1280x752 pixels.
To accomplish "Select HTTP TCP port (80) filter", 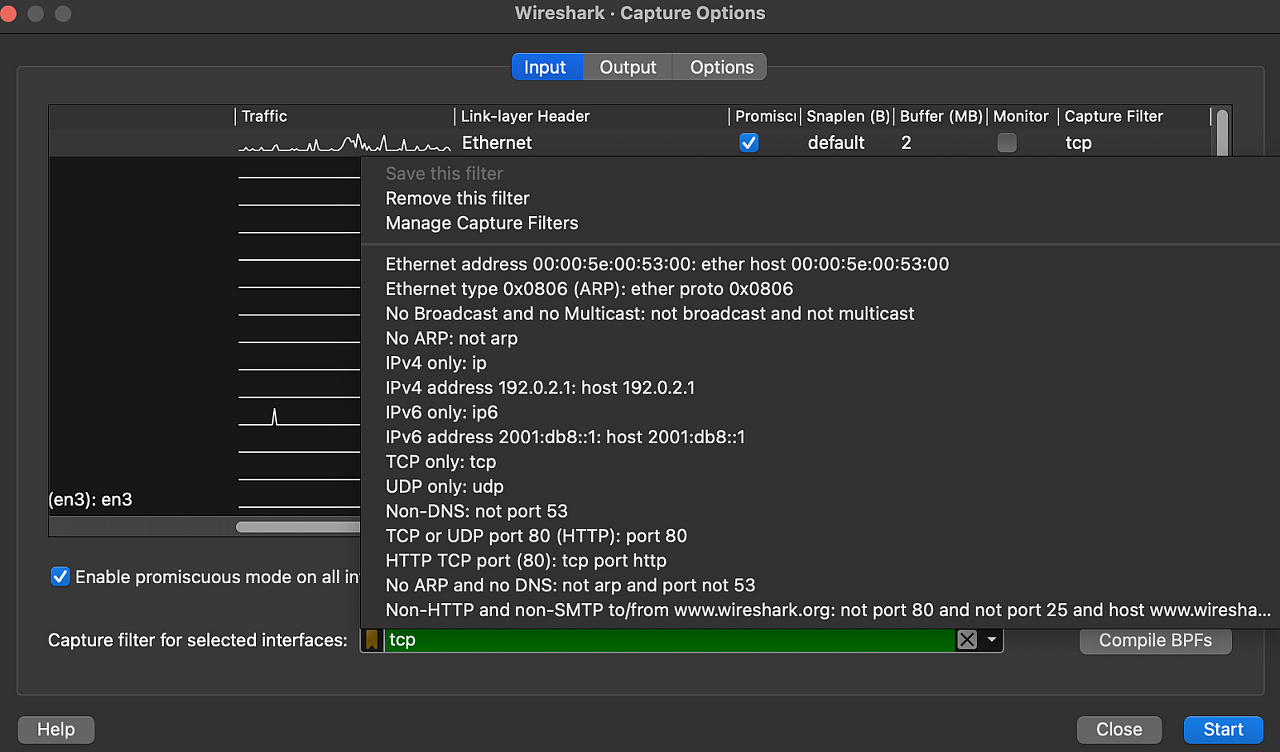I will click(x=526, y=561).
